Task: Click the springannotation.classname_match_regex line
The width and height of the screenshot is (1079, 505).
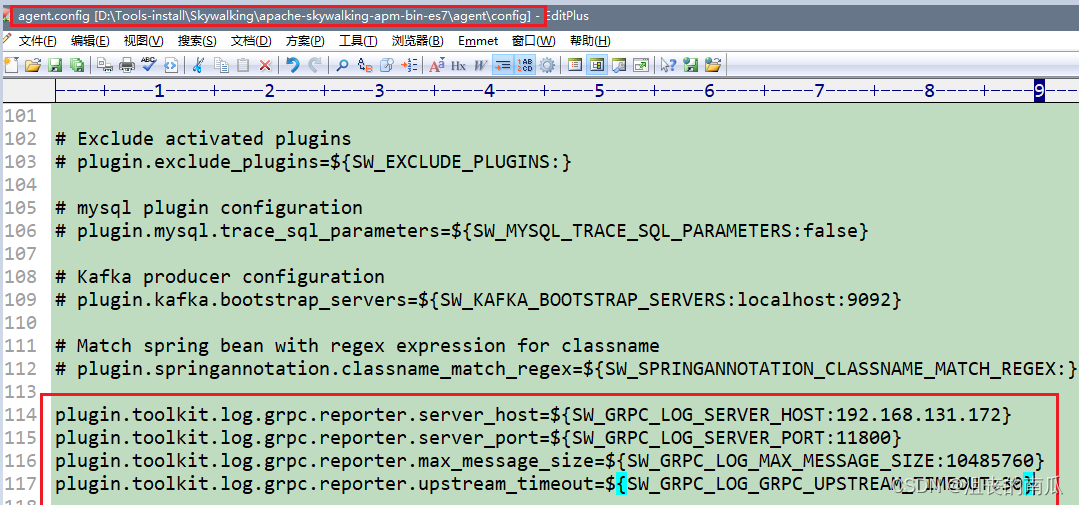Action: coord(566,369)
